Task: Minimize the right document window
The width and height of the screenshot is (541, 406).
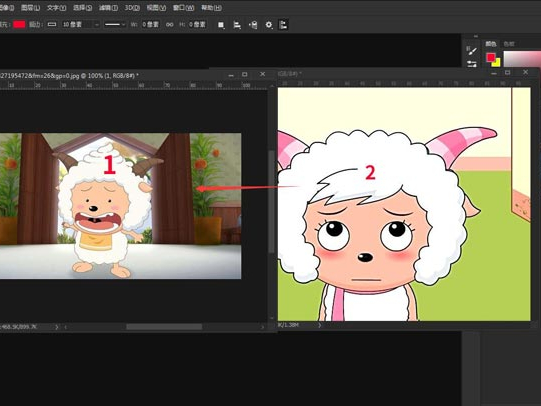Action: [494, 73]
